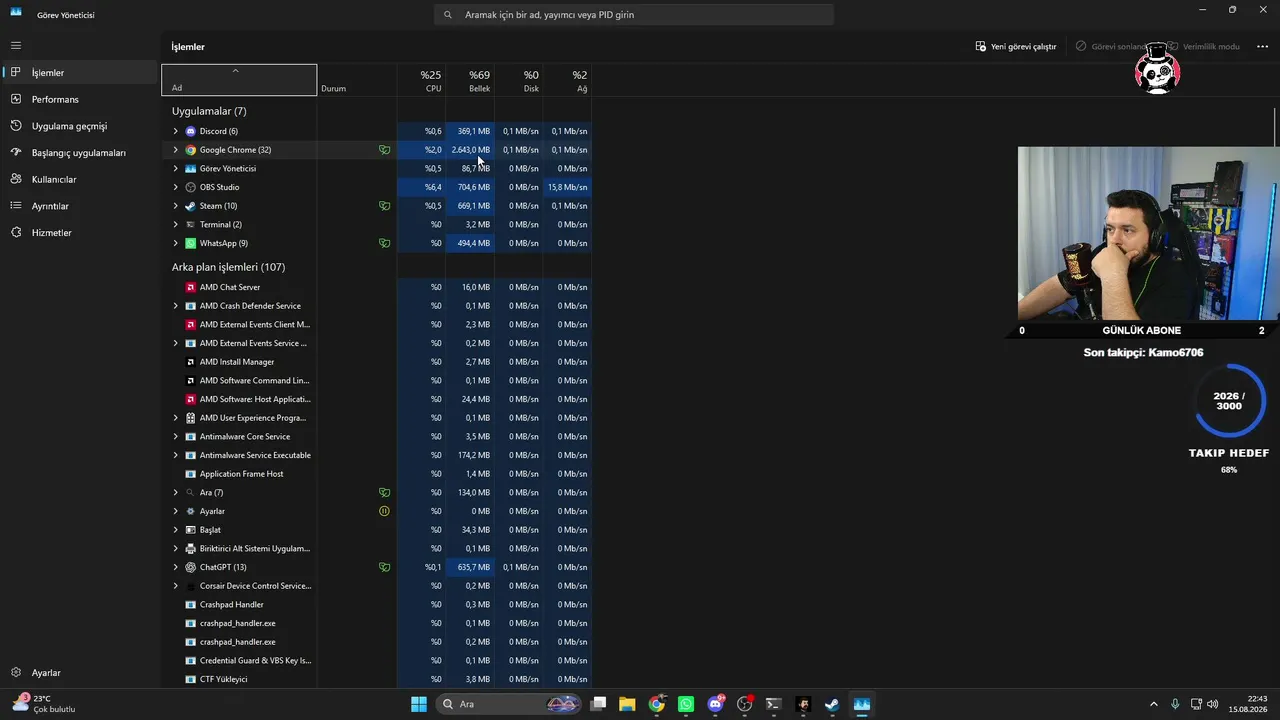This screenshot has width=1280, height=720.
Task: Open Google Chrome from the taskbar
Action: (x=656, y=704)
